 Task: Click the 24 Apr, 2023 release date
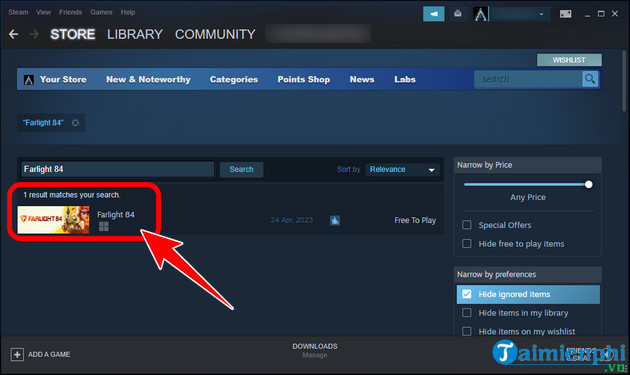tap(291, 220)
